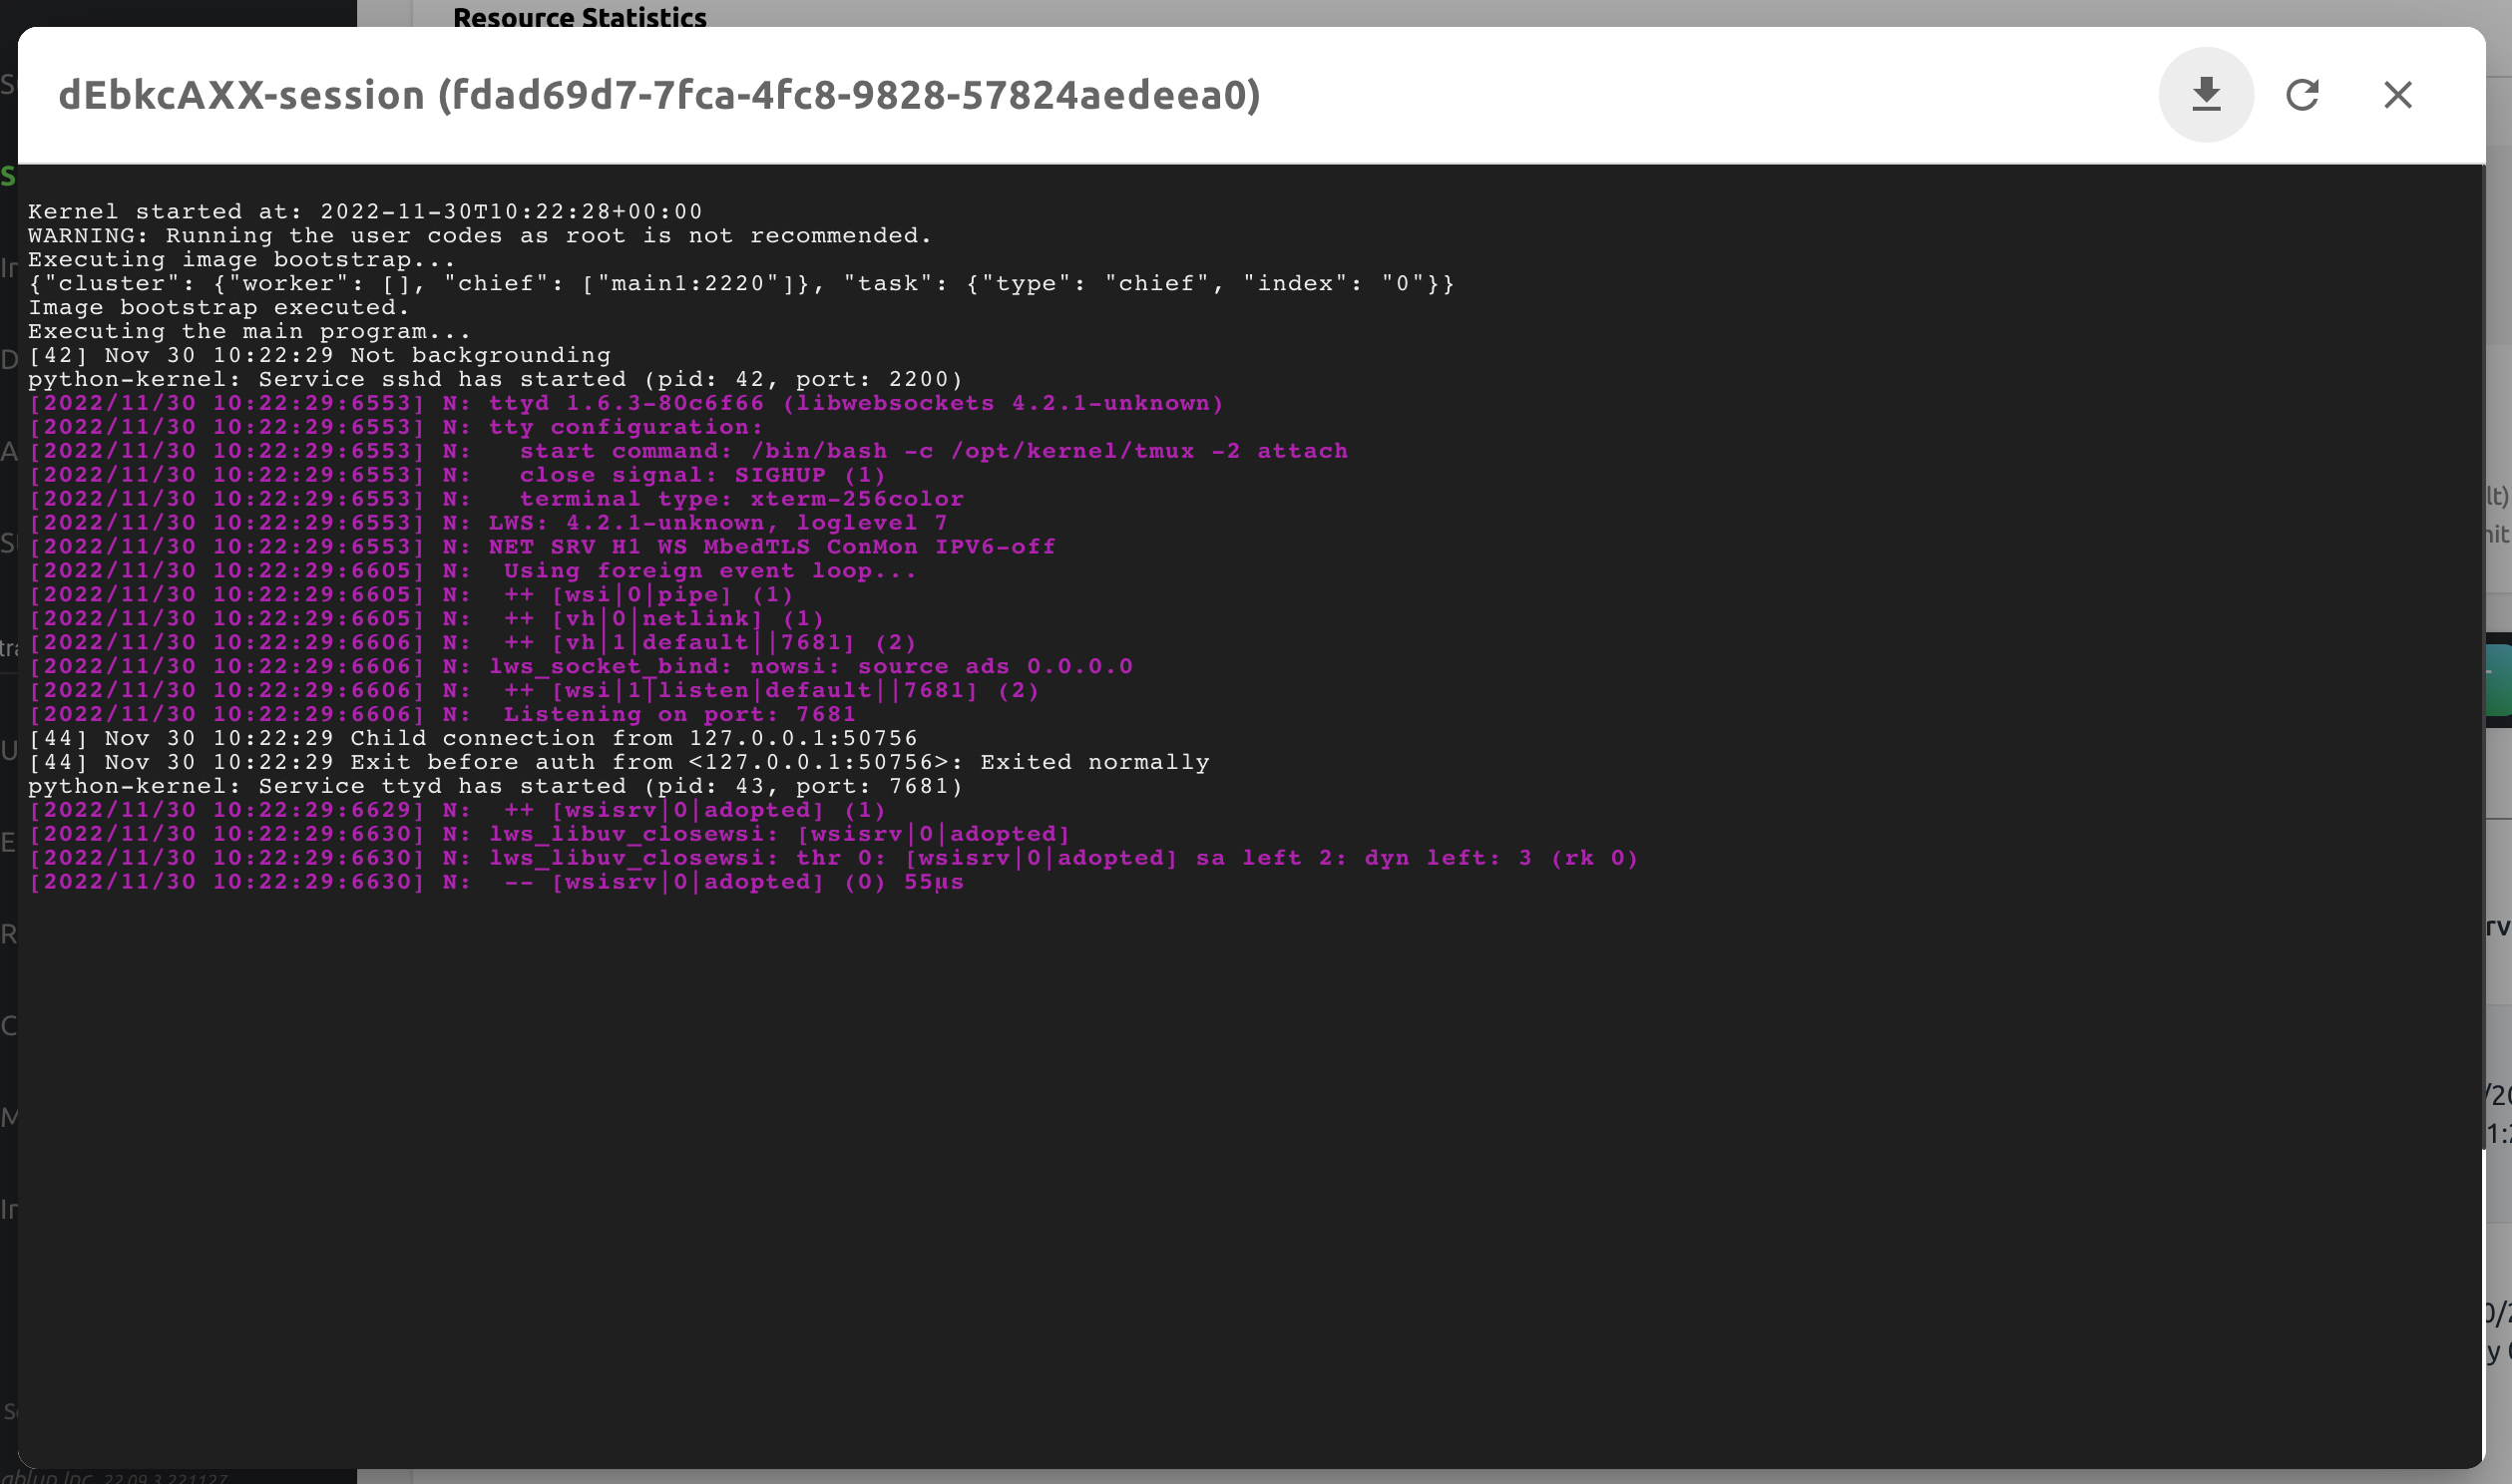Click the 'terminal type: xterm-256color' line

coord(496,500)
